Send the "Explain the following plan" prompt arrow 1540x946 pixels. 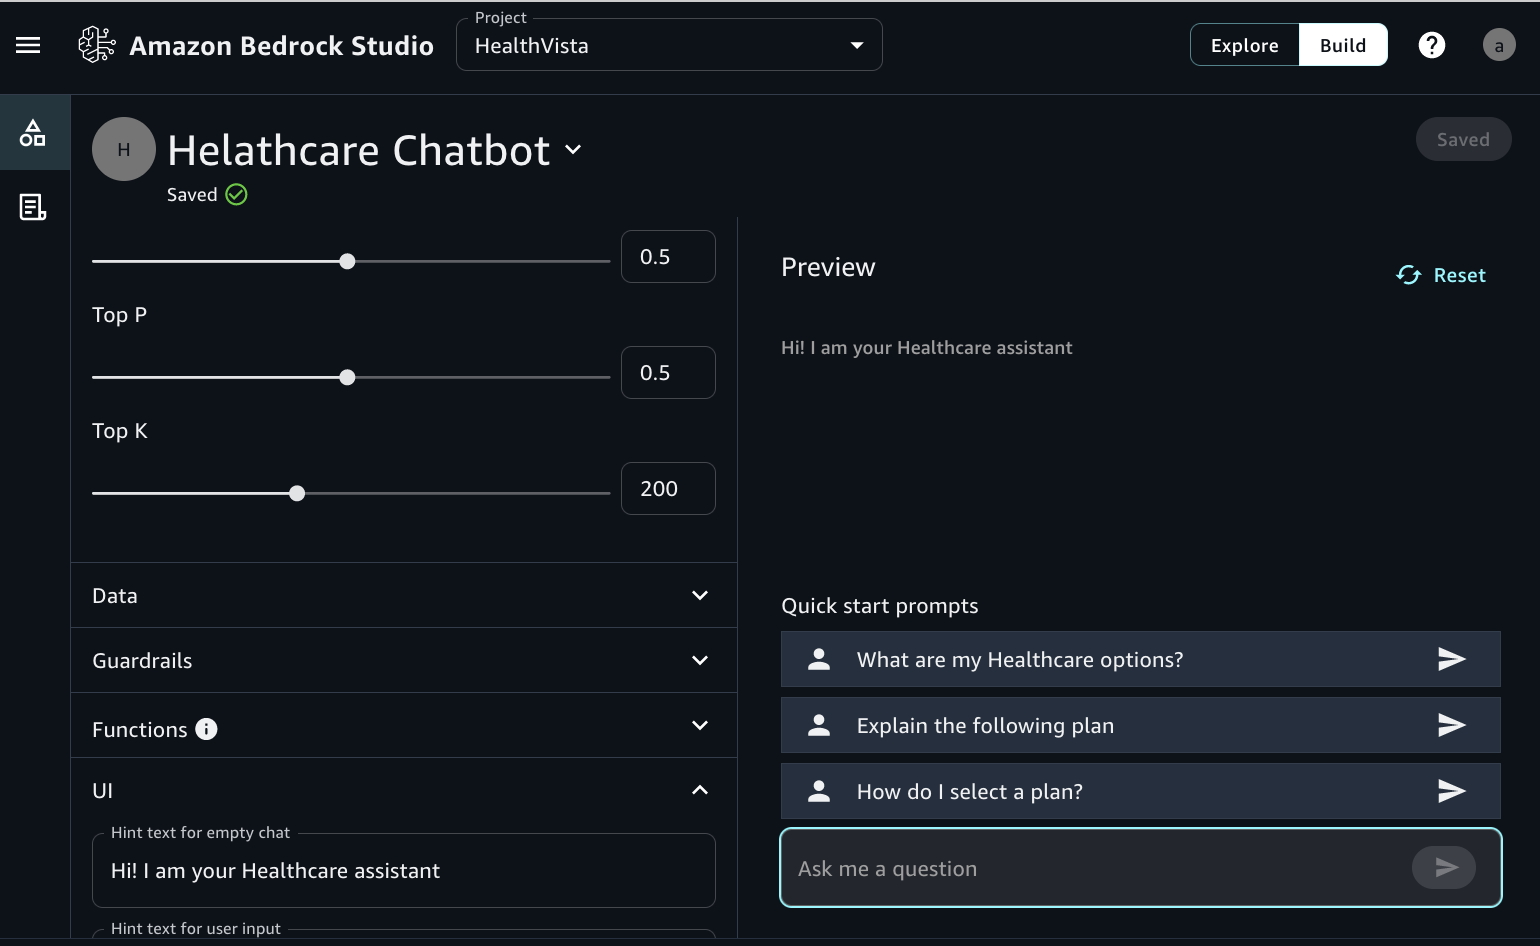tap(1451, 725)
